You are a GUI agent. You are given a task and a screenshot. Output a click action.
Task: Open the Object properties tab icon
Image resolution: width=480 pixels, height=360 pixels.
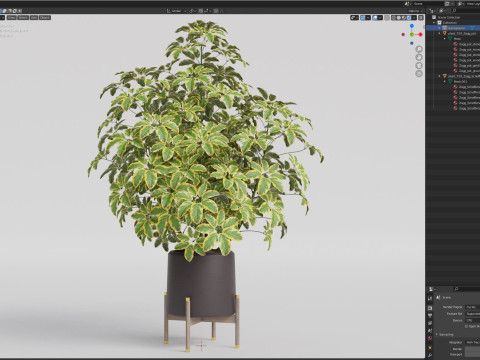[430, 348]
